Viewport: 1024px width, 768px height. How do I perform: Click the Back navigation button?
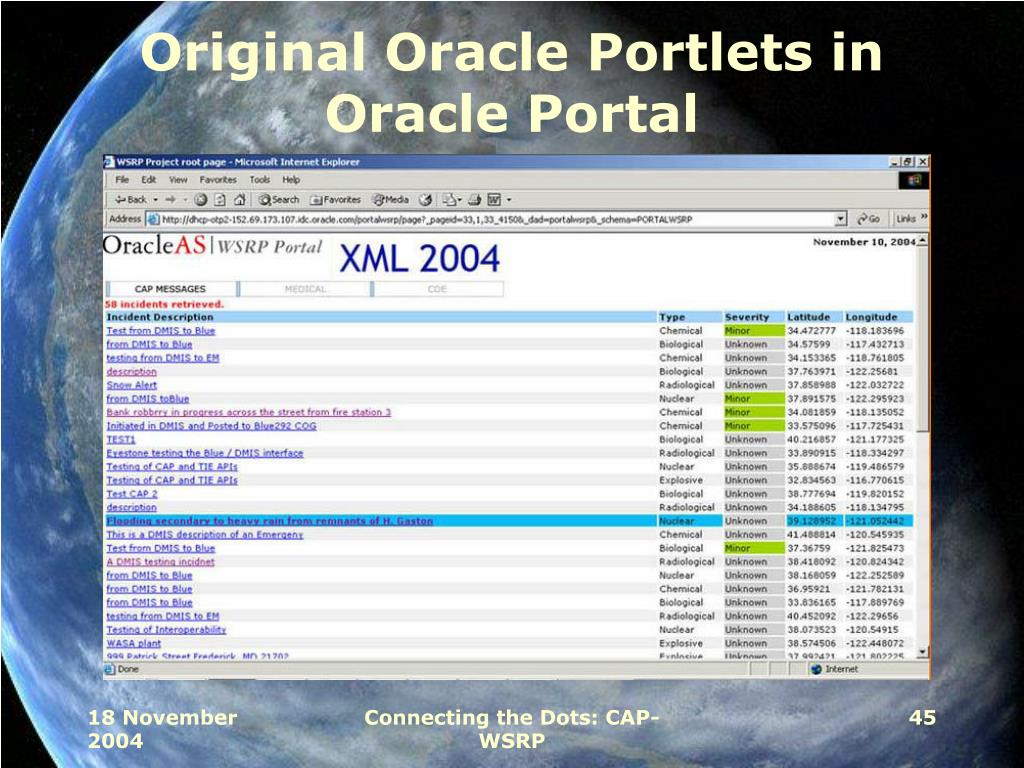pyautogui.click(x=131, y=200)
